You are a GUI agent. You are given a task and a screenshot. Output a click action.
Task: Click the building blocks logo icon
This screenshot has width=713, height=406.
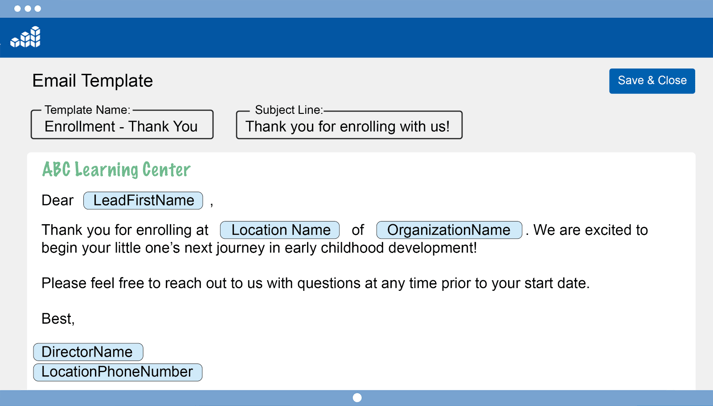(25, 37)
